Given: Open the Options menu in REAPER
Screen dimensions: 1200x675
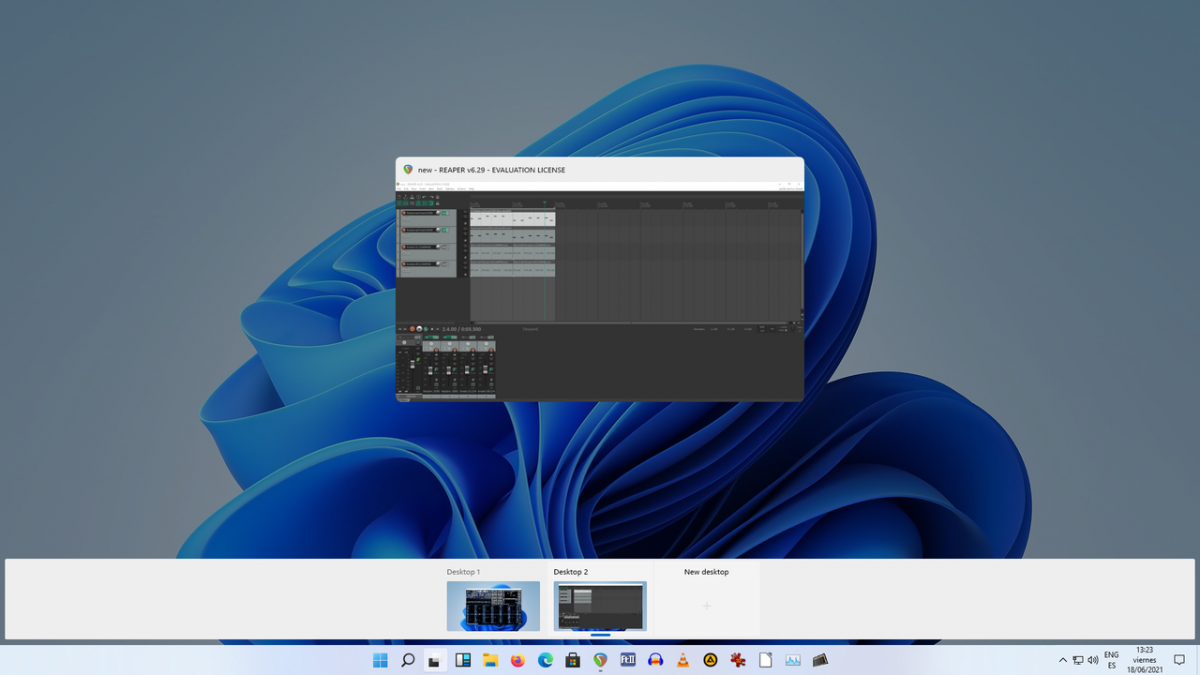Looking at the screenshot, I should [450, 188].
